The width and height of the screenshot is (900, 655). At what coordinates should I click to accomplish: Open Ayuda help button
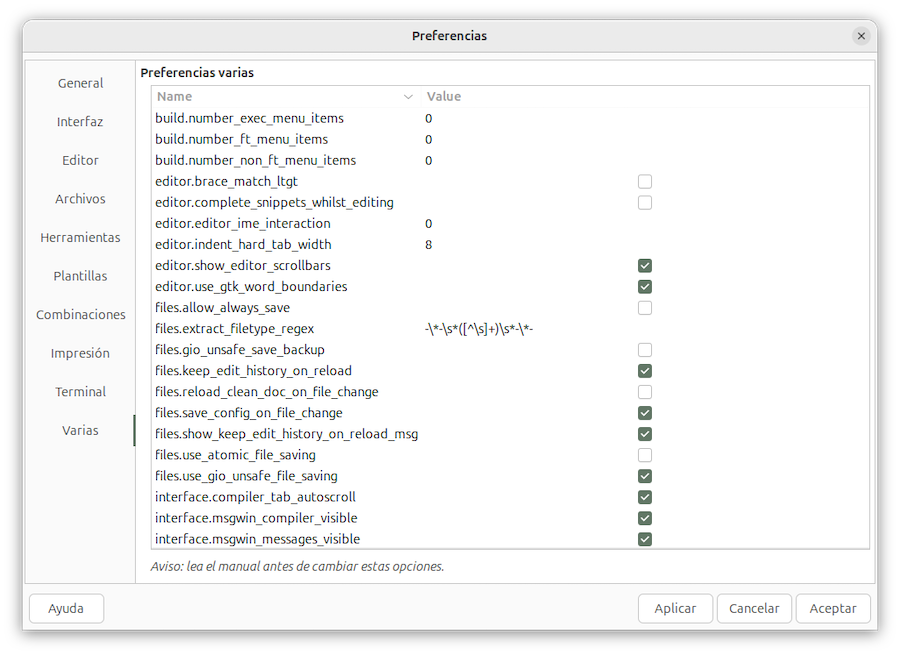(66, 608)
